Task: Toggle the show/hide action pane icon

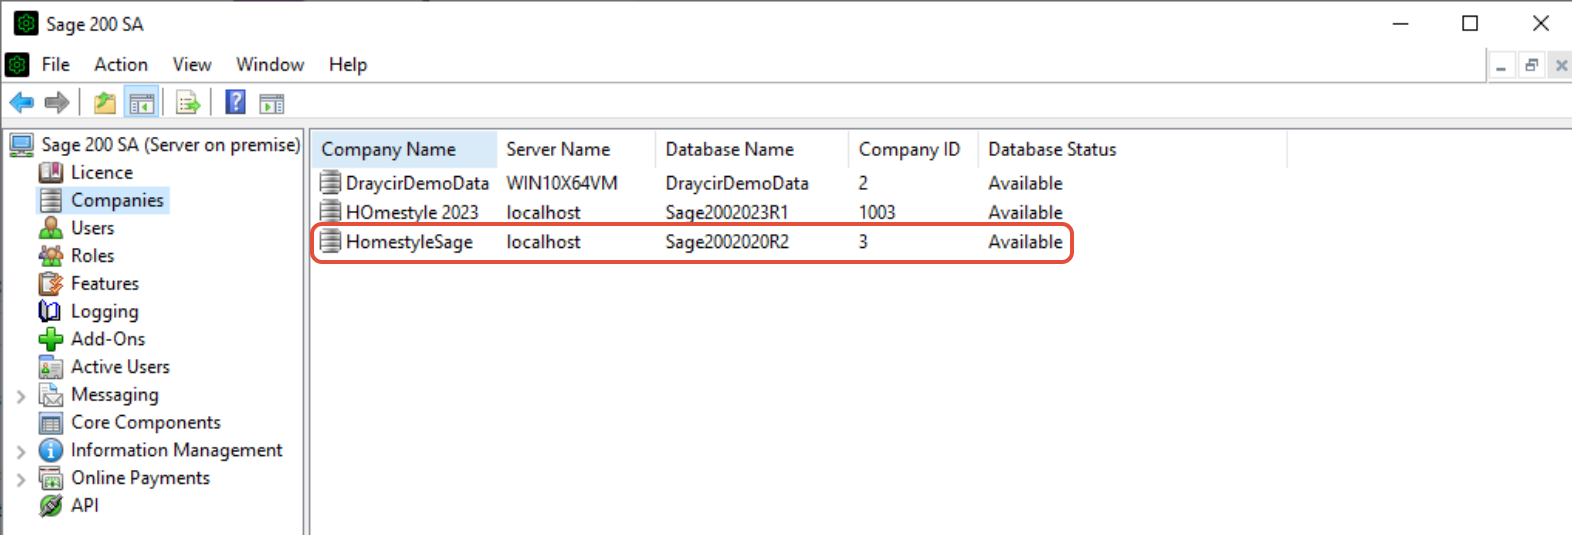Action: tap(272, 103)
